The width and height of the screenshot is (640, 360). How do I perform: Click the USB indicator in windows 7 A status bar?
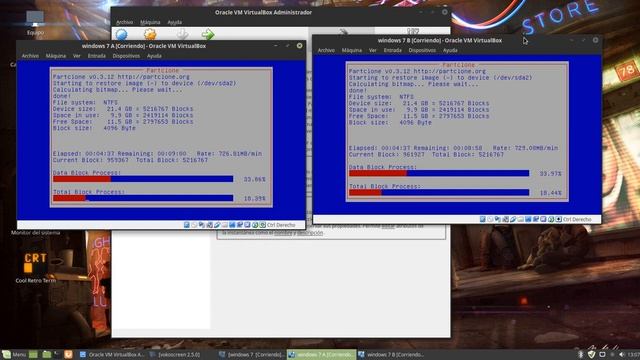click(x=217, y=225)
